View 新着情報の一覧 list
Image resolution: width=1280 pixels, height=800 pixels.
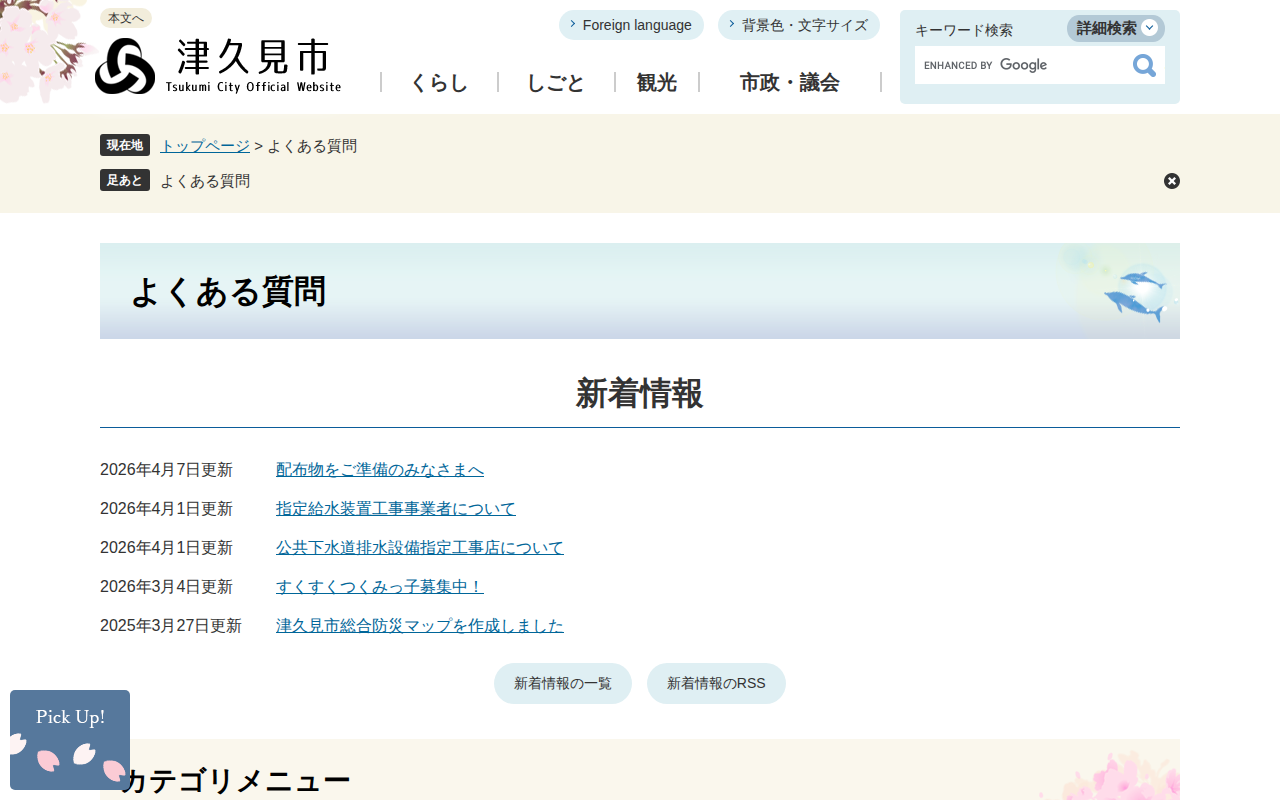(x=563, y=683)
